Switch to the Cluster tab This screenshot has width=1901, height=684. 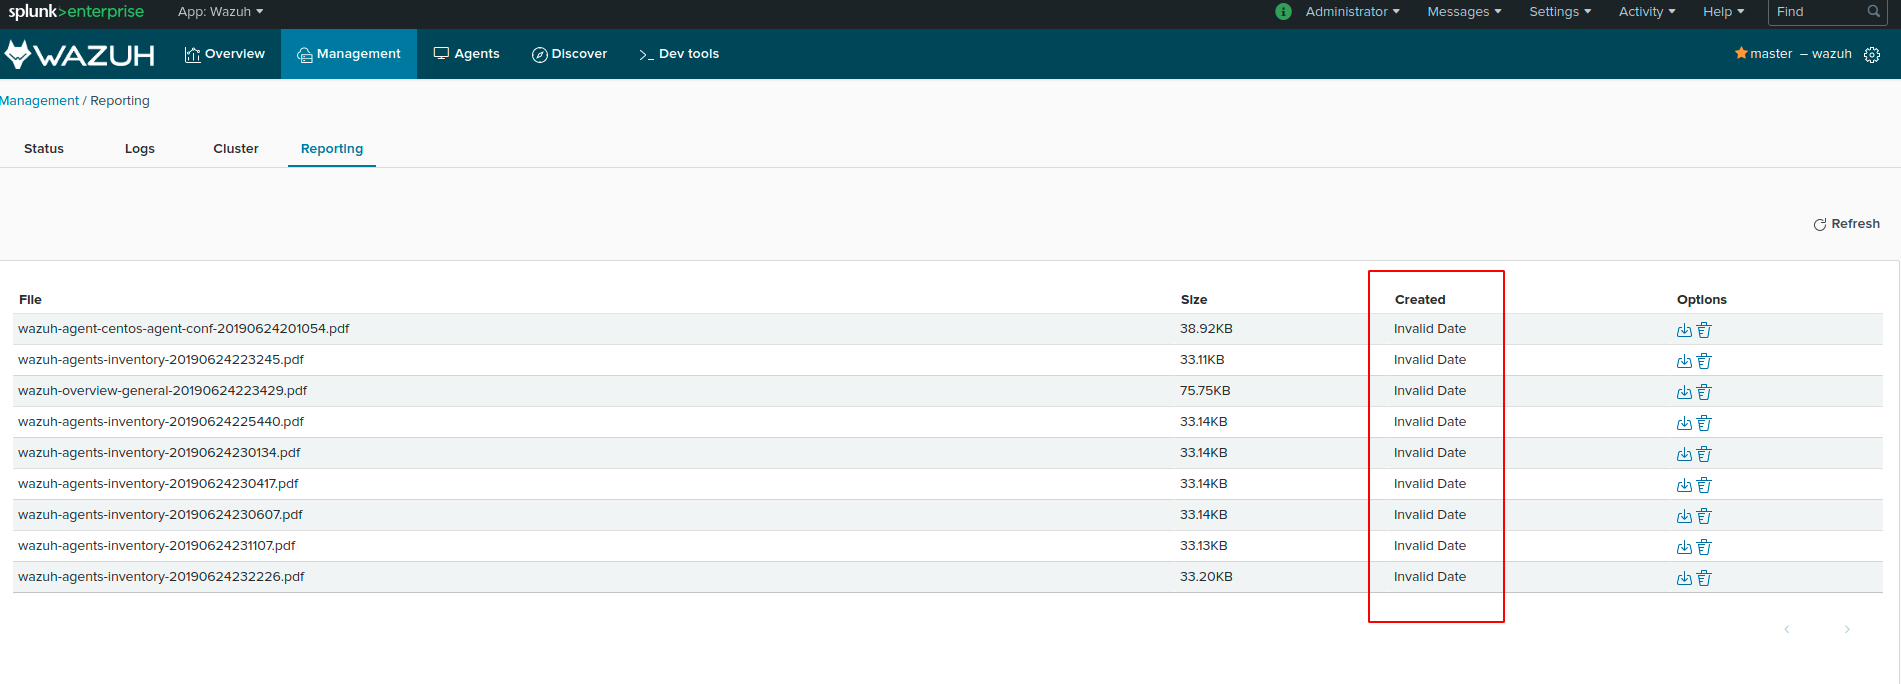(236, 149)
